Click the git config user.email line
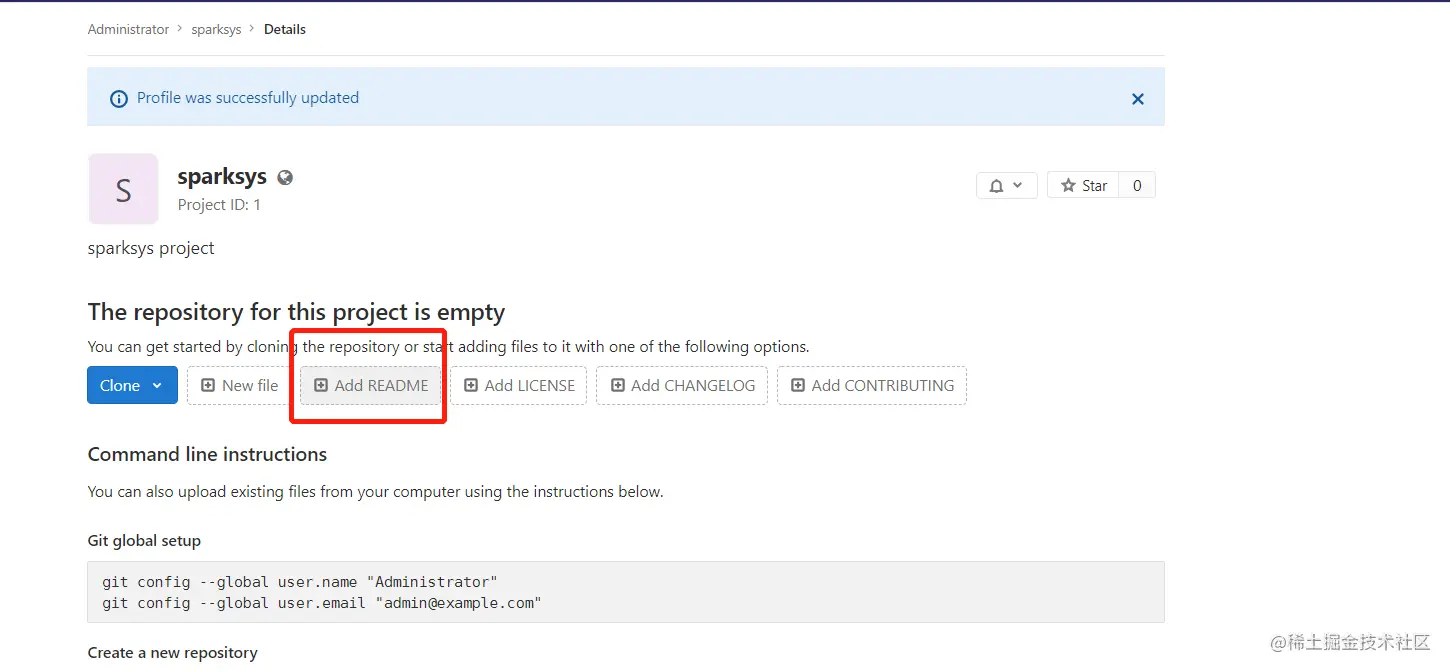This screenshot has width=1450, height=672. tap(321, 603)
